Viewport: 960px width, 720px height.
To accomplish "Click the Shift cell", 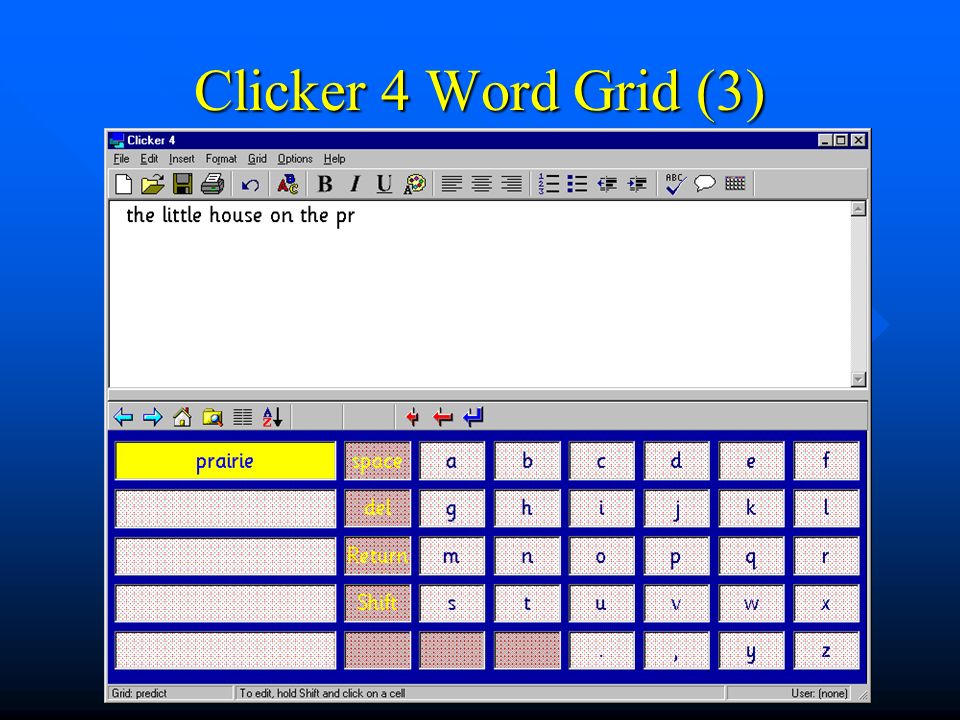I will coord(377,603).
